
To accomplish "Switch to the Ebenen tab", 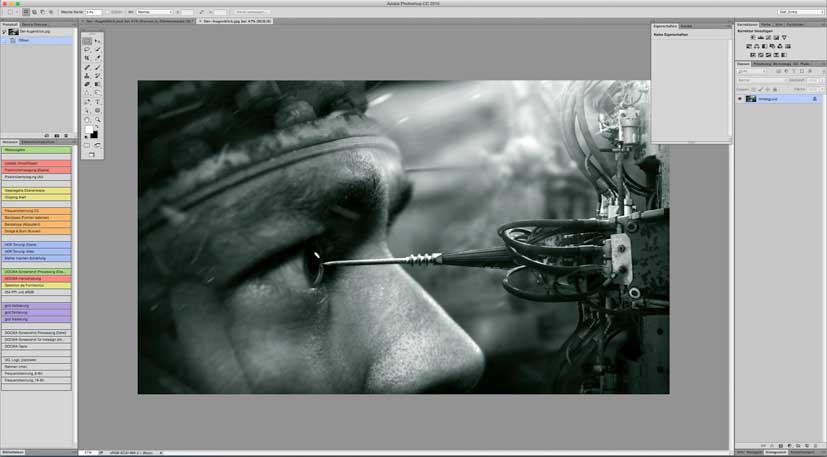I will [x=743, y=64].
